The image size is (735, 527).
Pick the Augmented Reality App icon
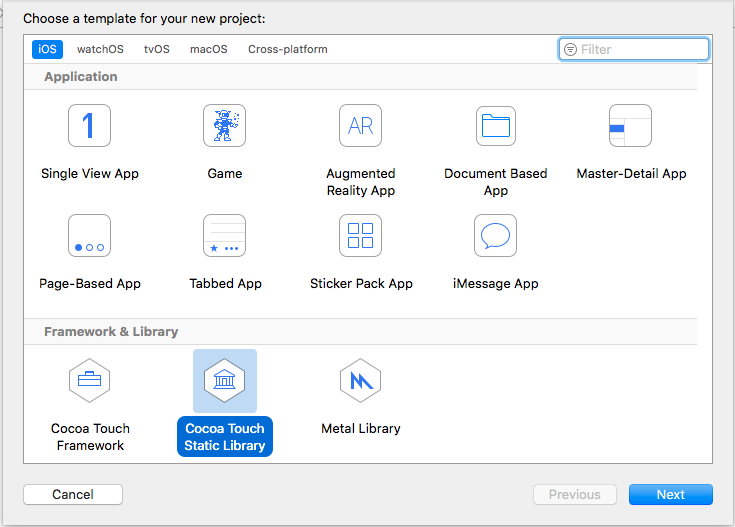(x=360, y=126)
